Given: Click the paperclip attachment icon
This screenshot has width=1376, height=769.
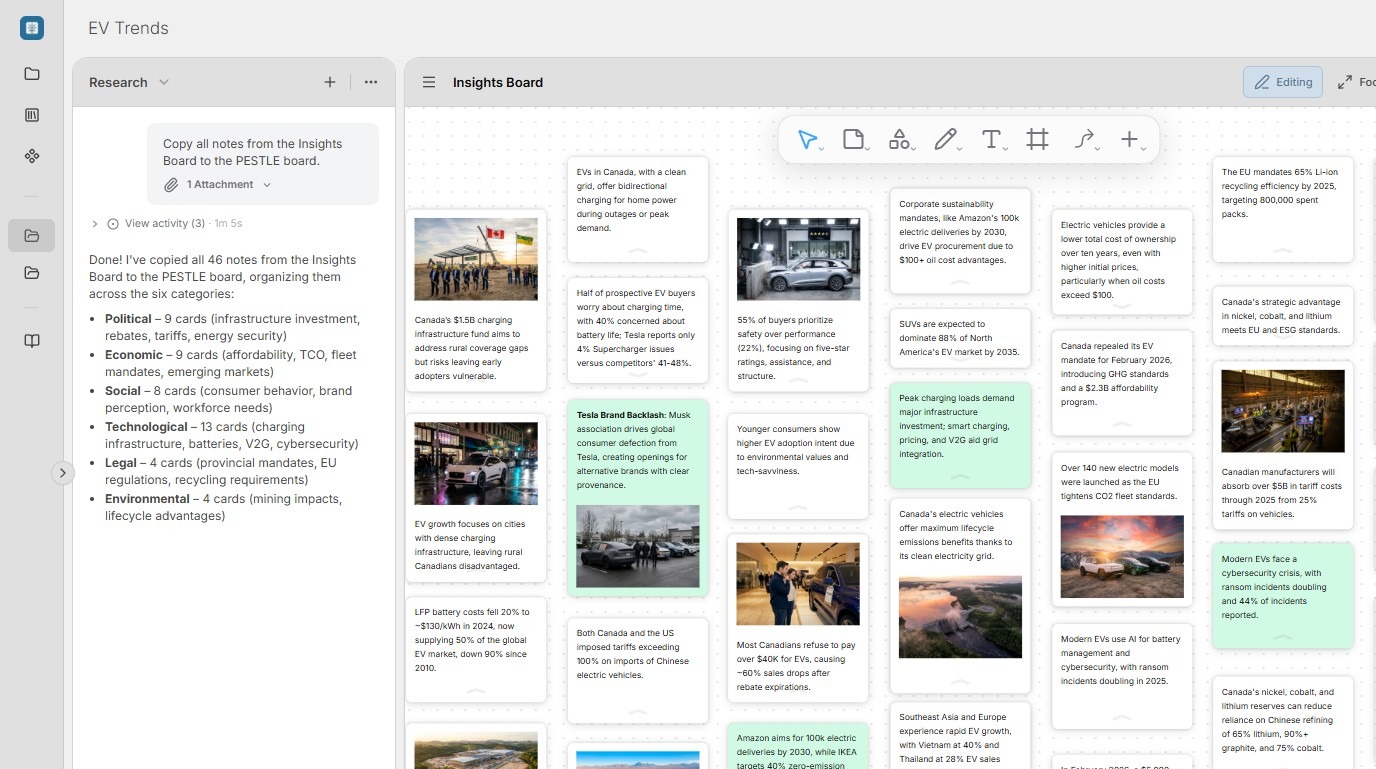Looking at the screenshot, I should click(x=172, y=185).
